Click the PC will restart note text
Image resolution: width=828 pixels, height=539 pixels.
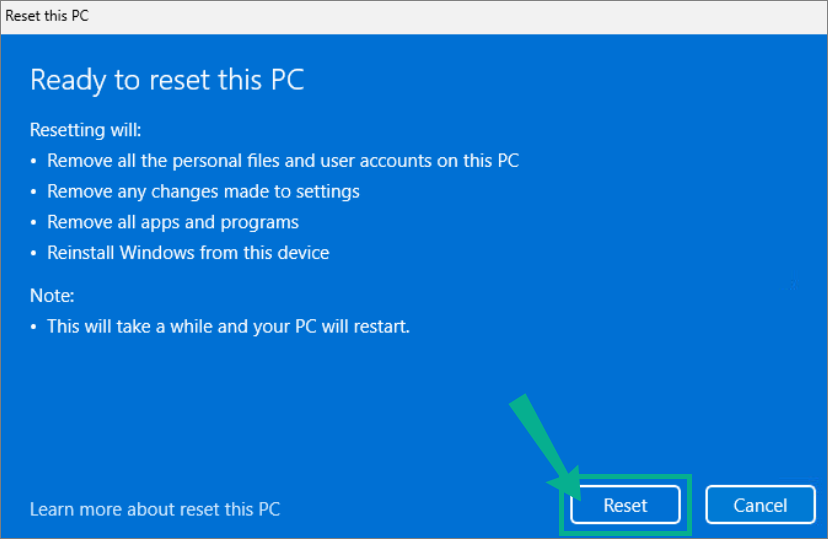[228, 326]
